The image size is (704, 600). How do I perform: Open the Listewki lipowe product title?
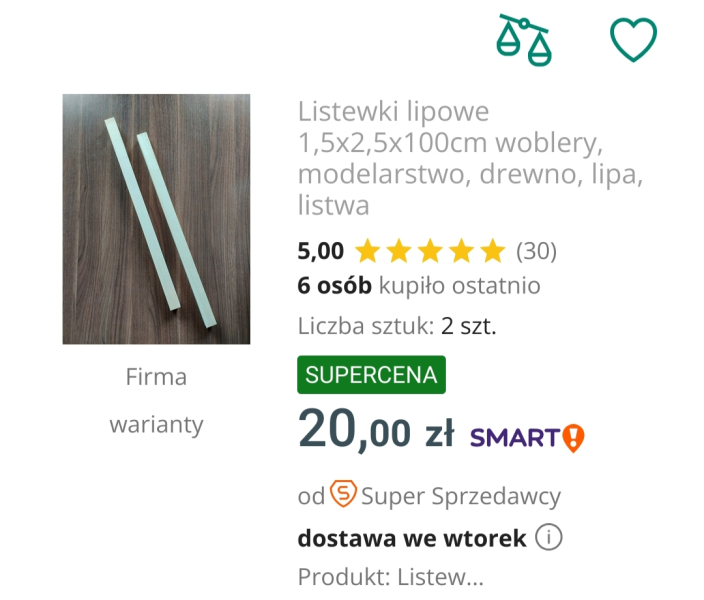(x=470, y=158)
